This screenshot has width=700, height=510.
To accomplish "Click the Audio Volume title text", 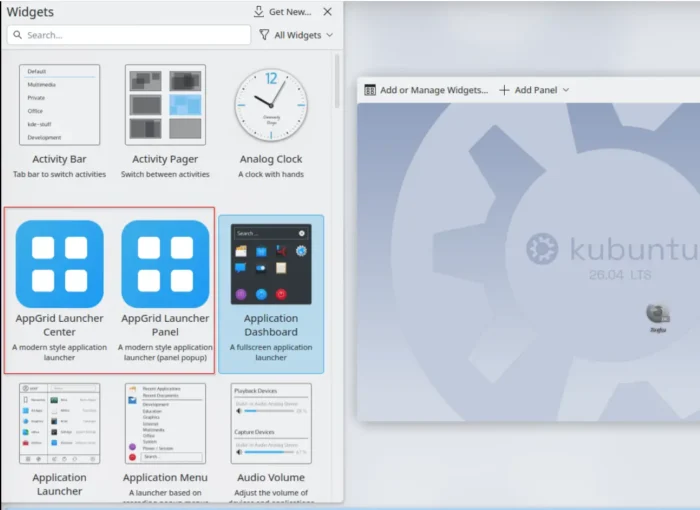I will click(x=271, y=477).
